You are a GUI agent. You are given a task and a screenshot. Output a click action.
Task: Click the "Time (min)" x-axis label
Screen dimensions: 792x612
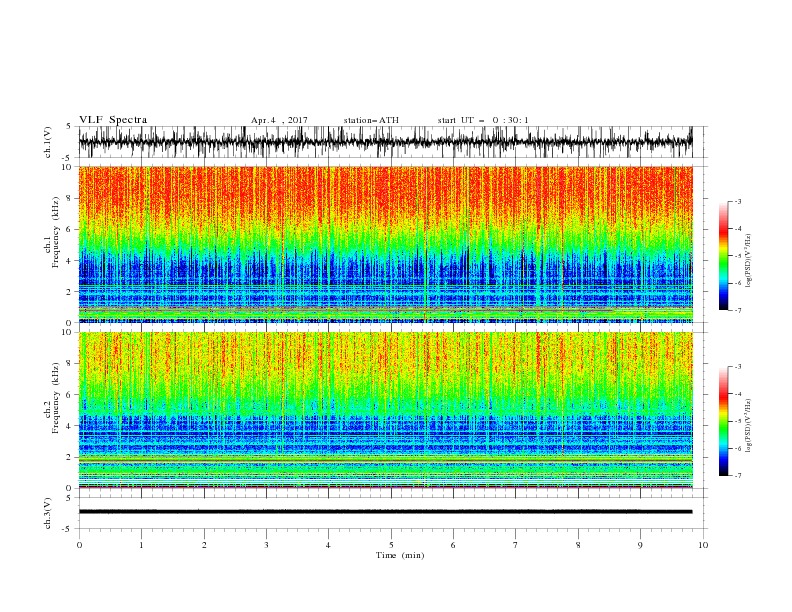coord(400,555)
